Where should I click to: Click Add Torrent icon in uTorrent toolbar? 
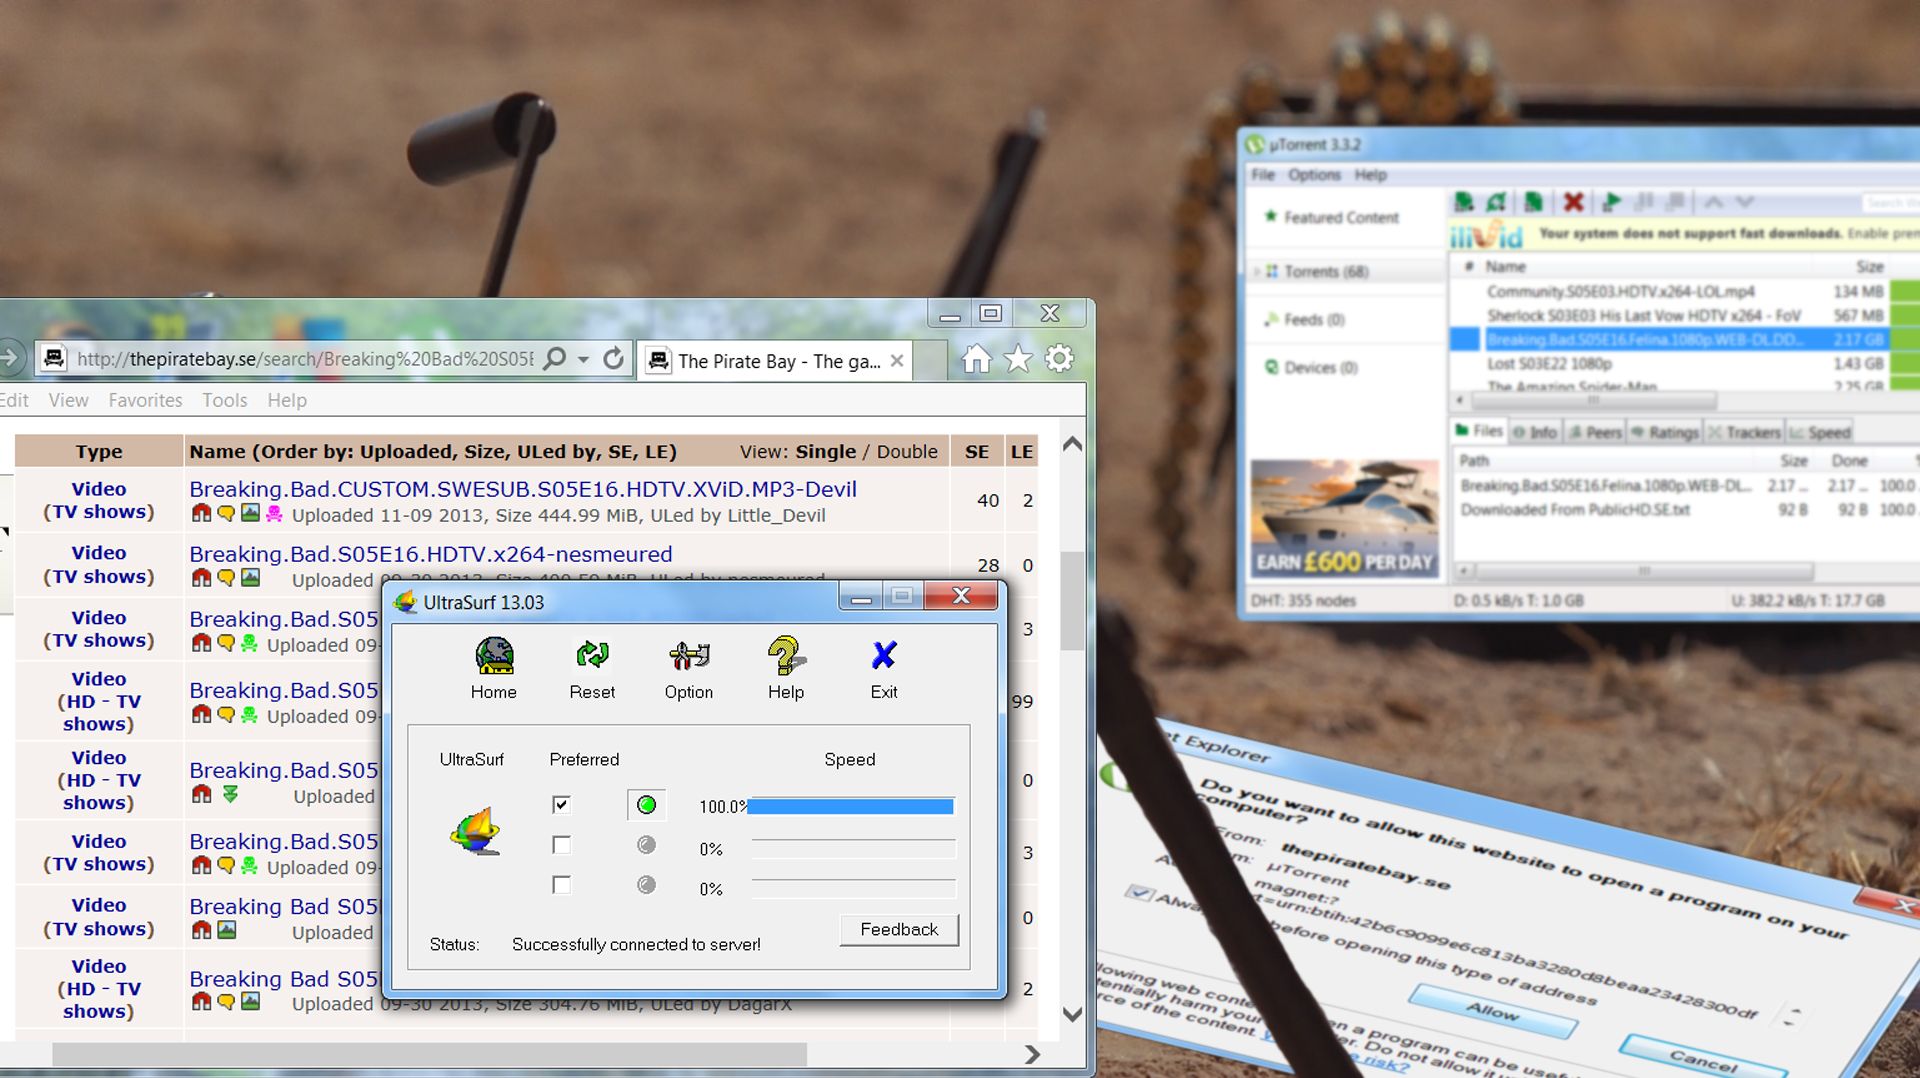1465,202
